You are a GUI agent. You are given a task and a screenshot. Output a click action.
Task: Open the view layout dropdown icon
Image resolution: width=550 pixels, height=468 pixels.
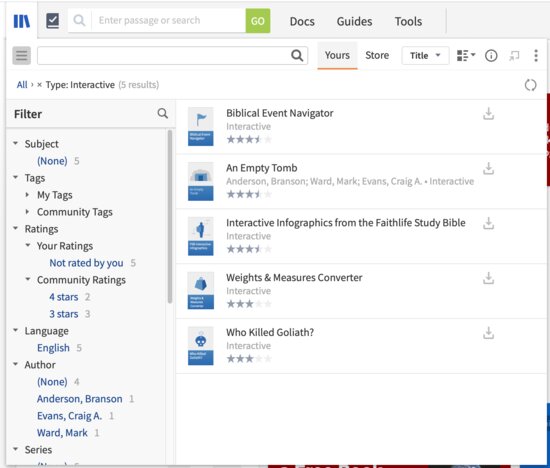466,55
